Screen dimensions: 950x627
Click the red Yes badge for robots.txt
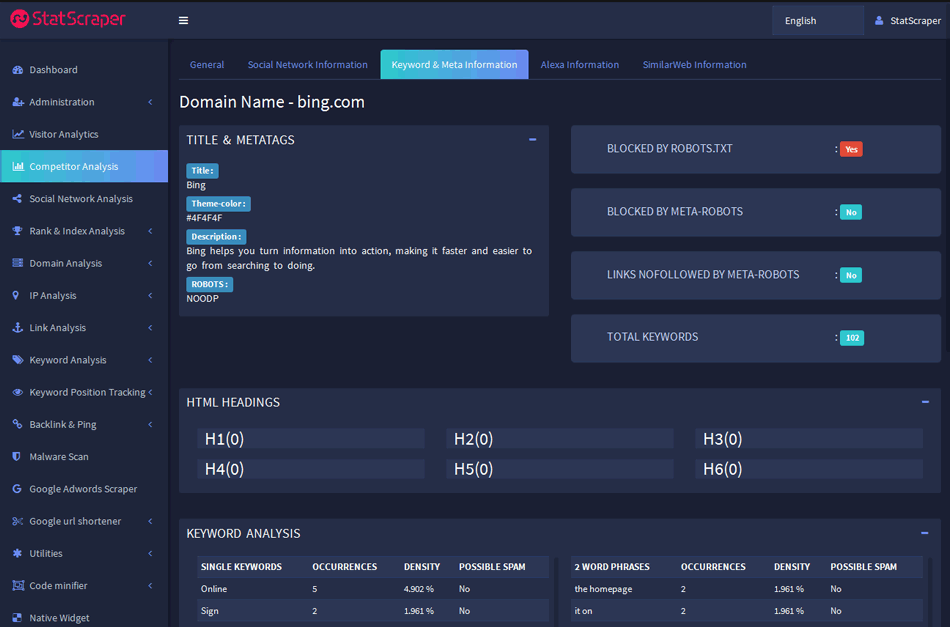[x=851, y=149]
